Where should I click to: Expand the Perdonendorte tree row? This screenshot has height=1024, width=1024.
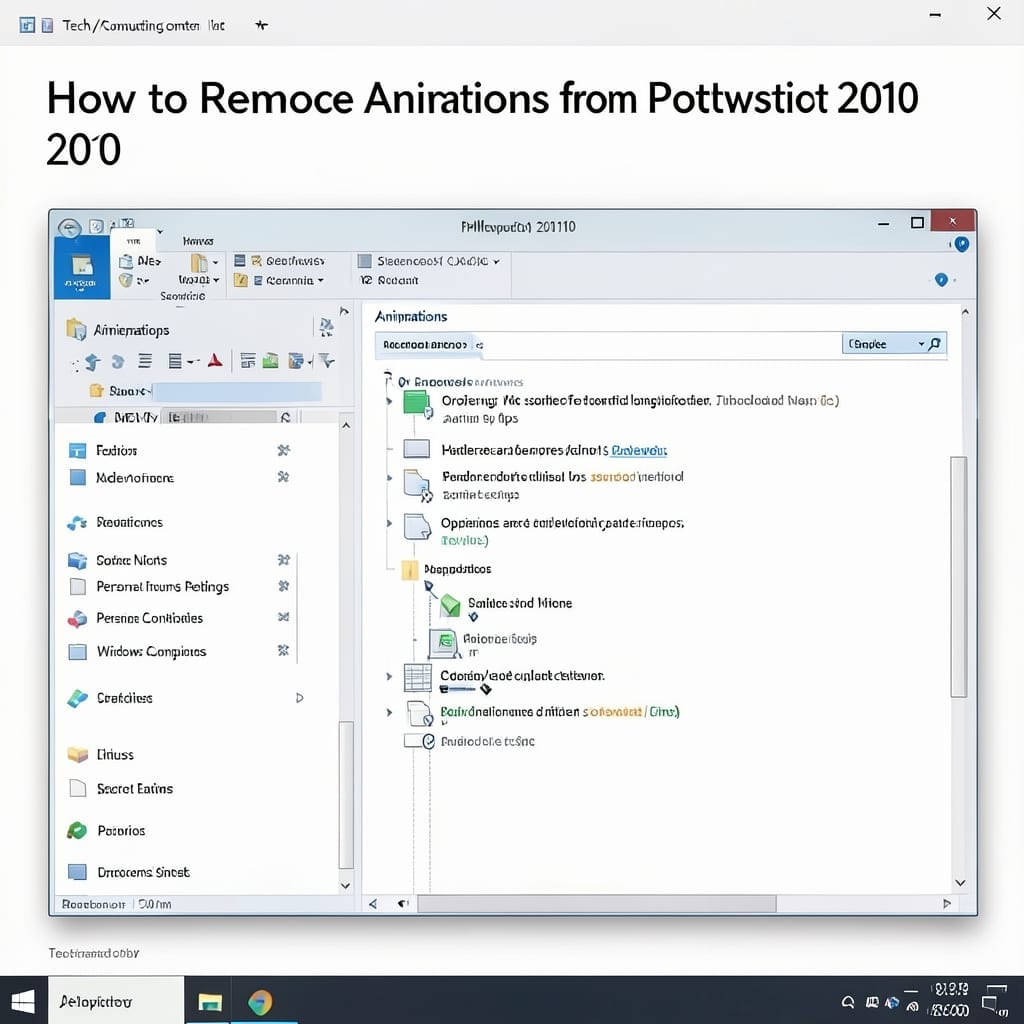point(389,477)
